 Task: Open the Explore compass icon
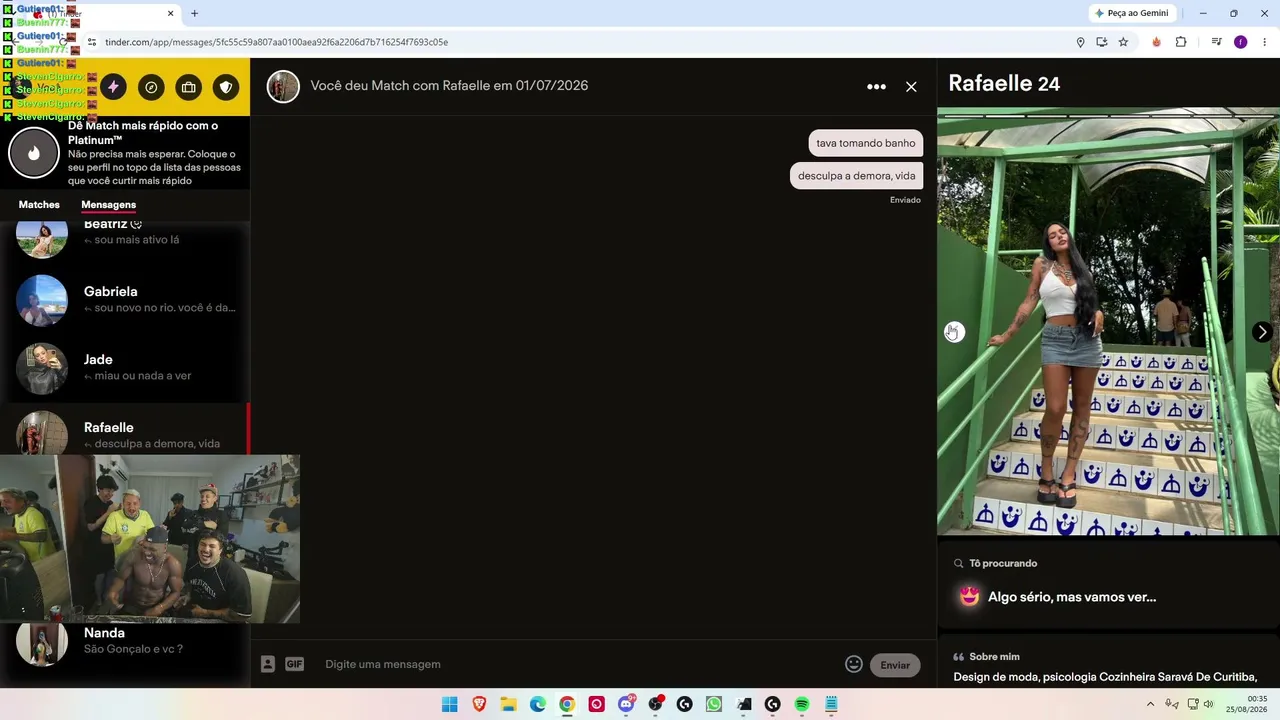(151, 87)
